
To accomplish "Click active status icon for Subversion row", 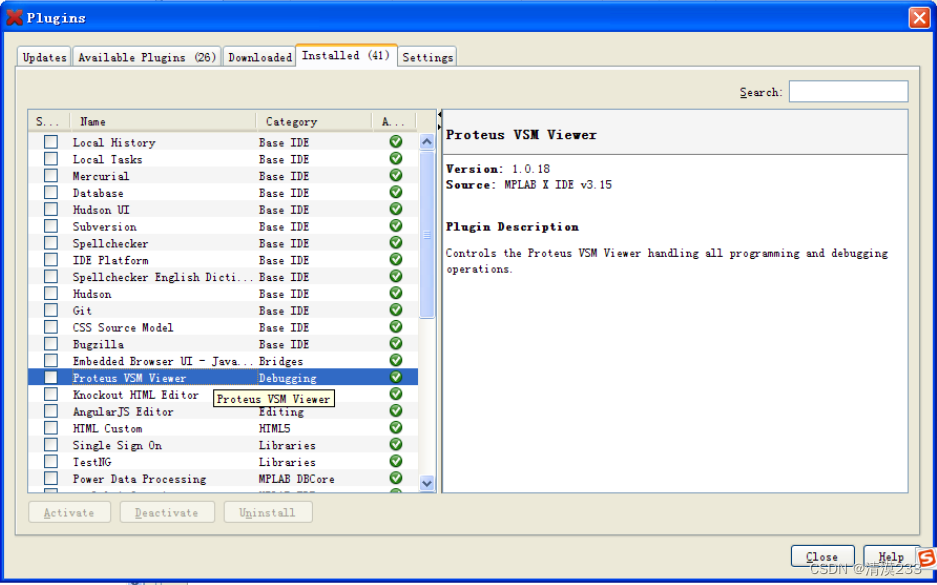I will (x=396, y=226).
